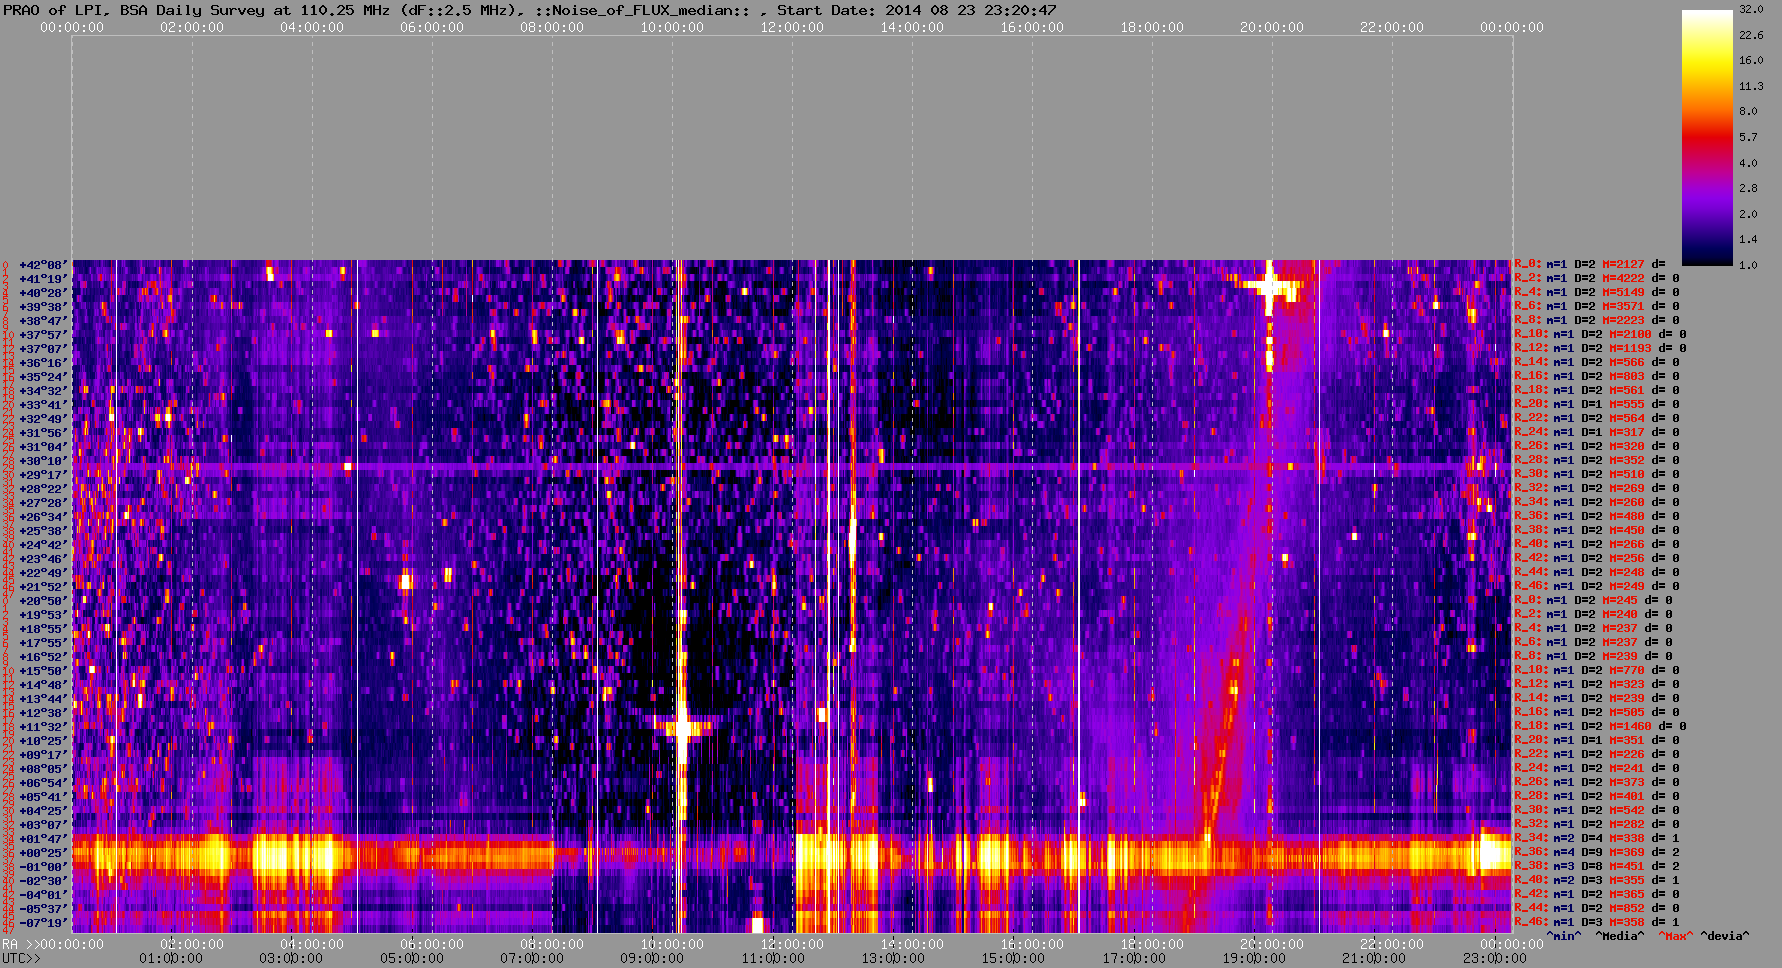Click the declination label +37°57'
This screenshot has height=968, width=1782.
(43, 335)
